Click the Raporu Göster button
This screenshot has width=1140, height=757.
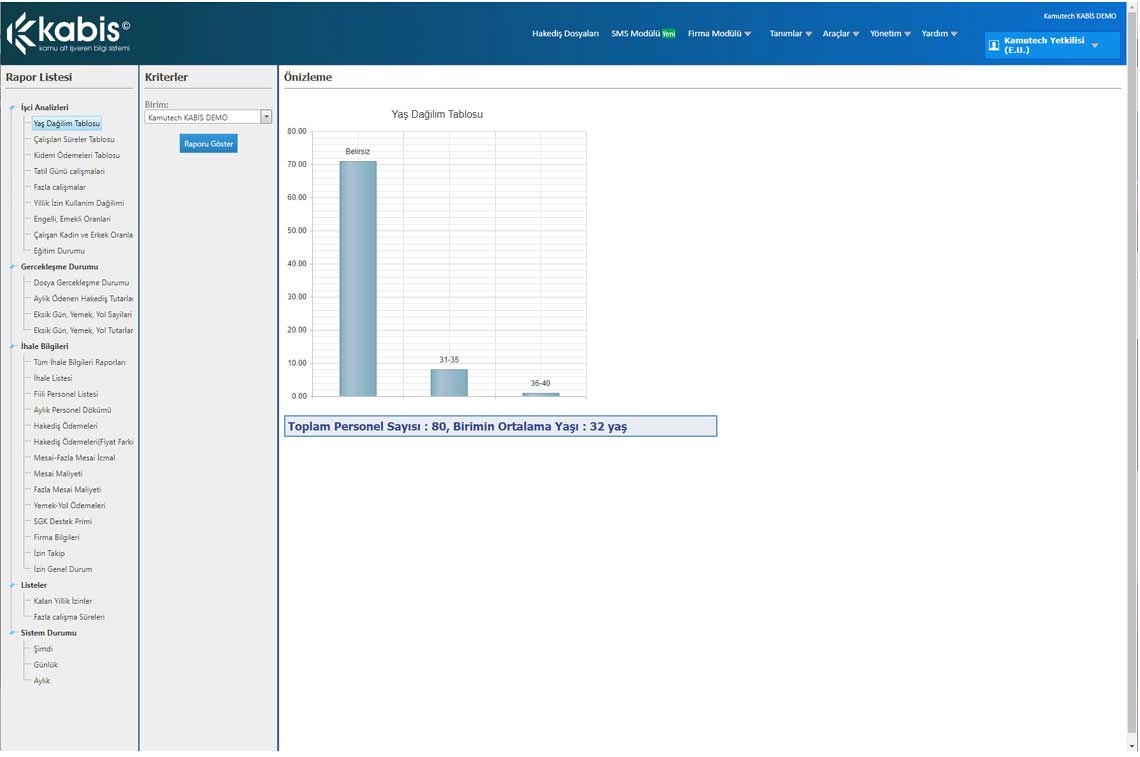coord(209,143)
